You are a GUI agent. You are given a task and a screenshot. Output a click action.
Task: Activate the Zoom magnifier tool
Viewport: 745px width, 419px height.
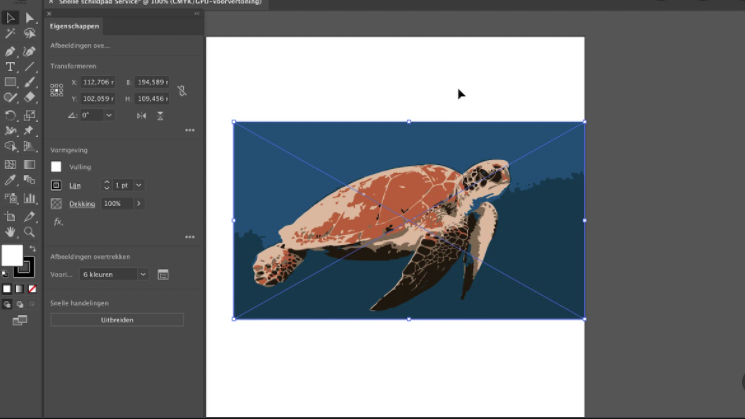click(x=29, y=232)
